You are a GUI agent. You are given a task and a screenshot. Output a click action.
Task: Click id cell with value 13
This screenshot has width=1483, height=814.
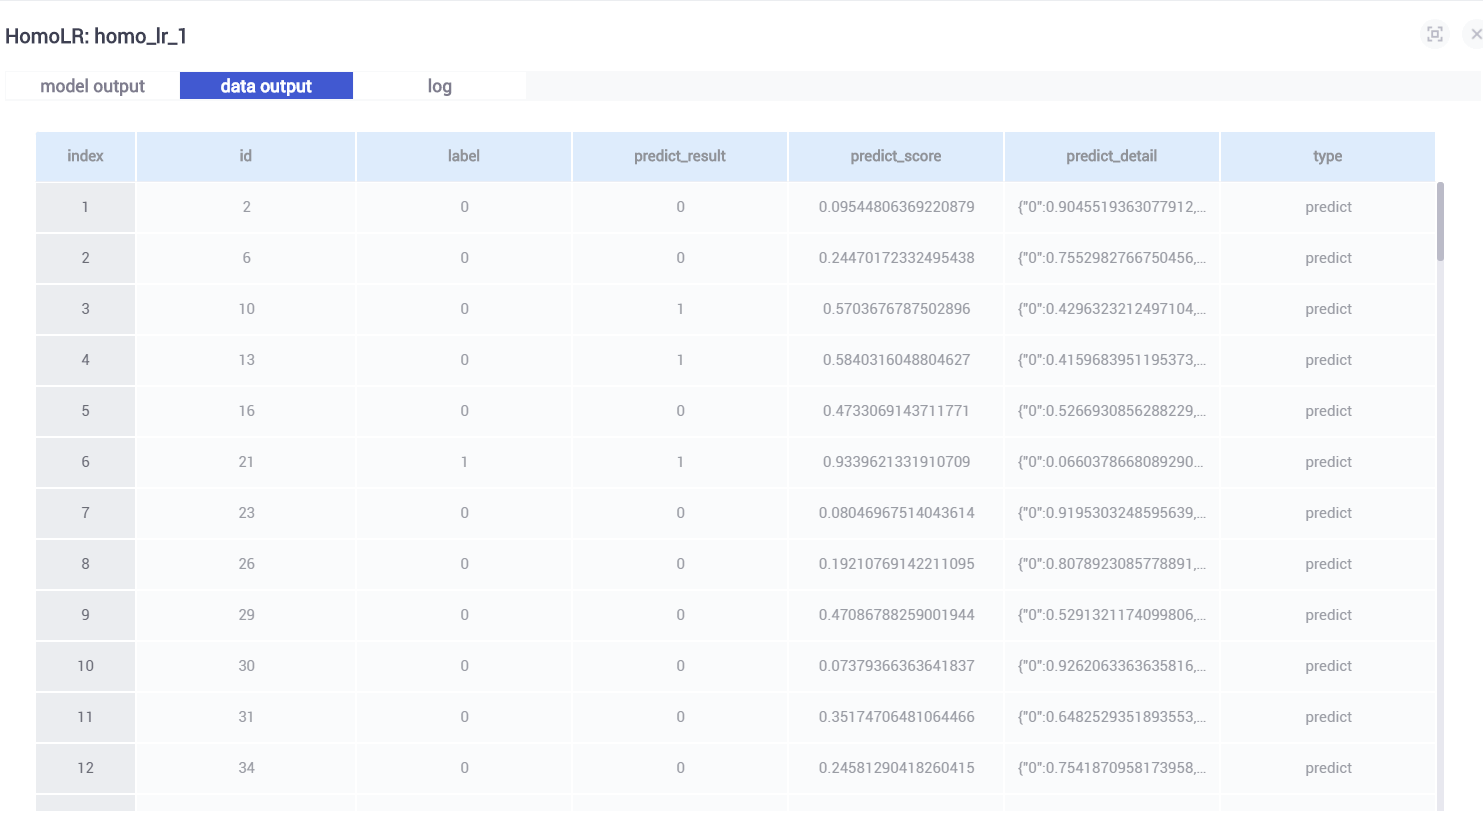pos(246,360)
